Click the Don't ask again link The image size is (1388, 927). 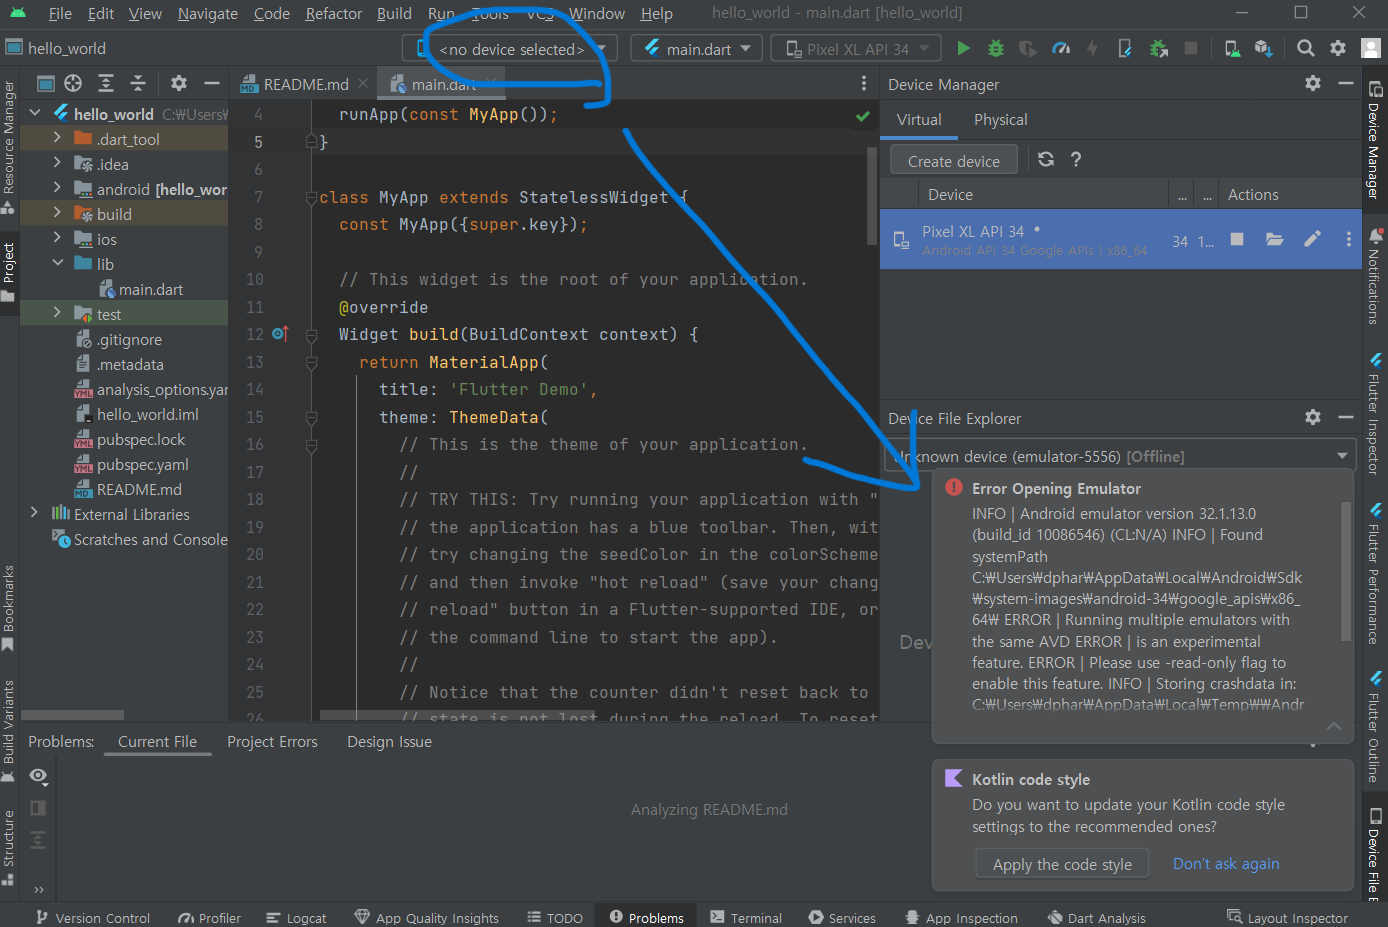1226,864
